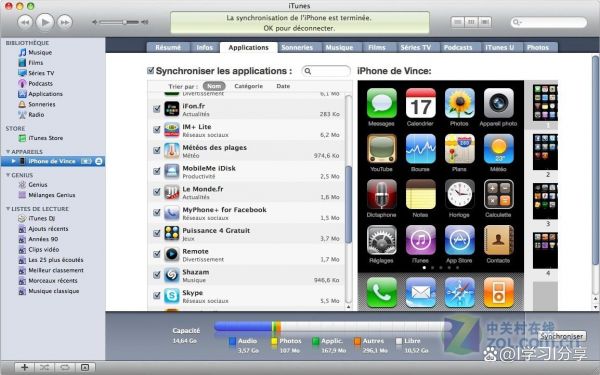This screenshot has width=600, height=375.
Task: Uncheck the iFon.fr application checkbox
Action: click(x=157, y=109)
